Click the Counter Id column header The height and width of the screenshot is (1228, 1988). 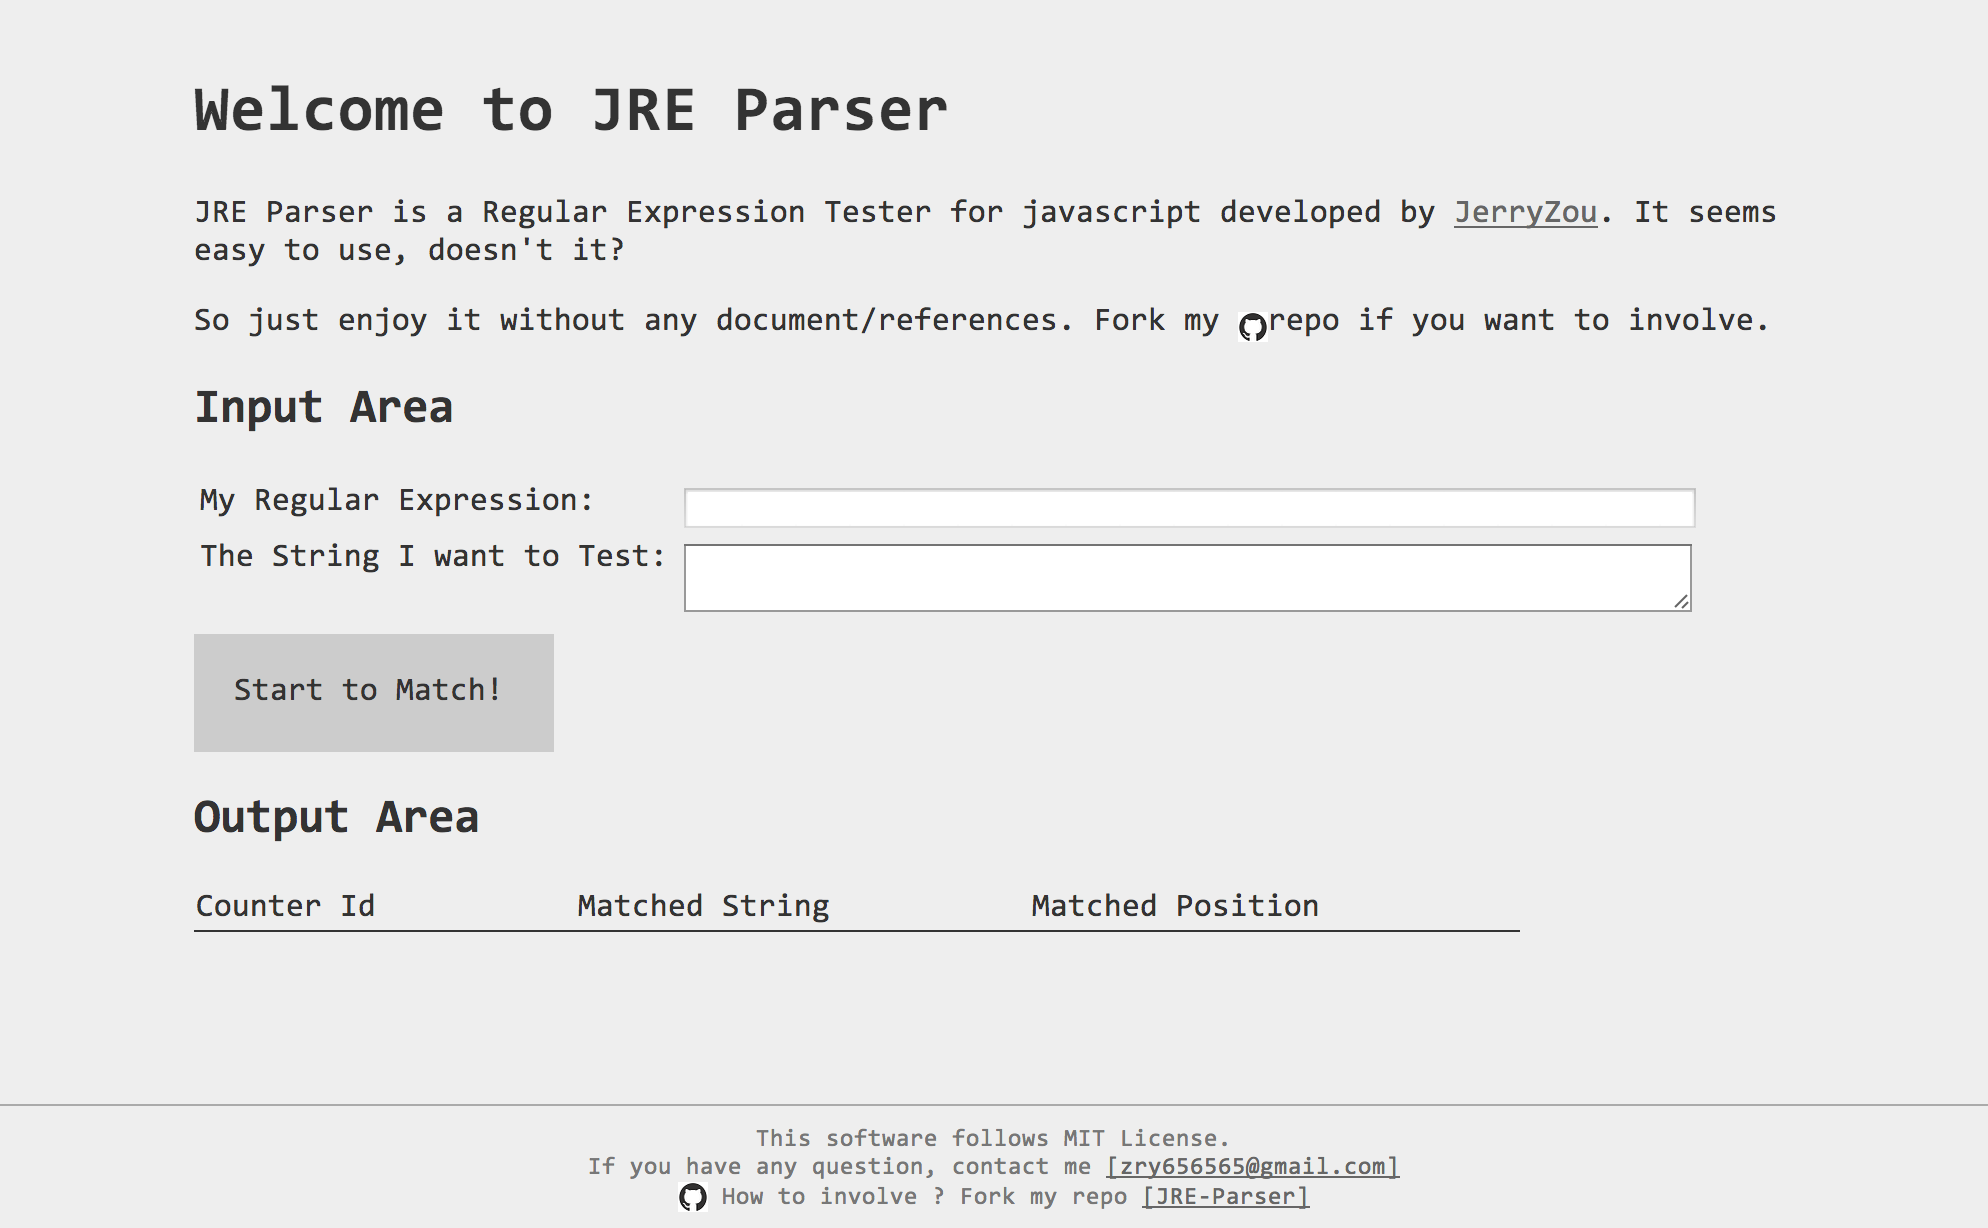point(286,906)
